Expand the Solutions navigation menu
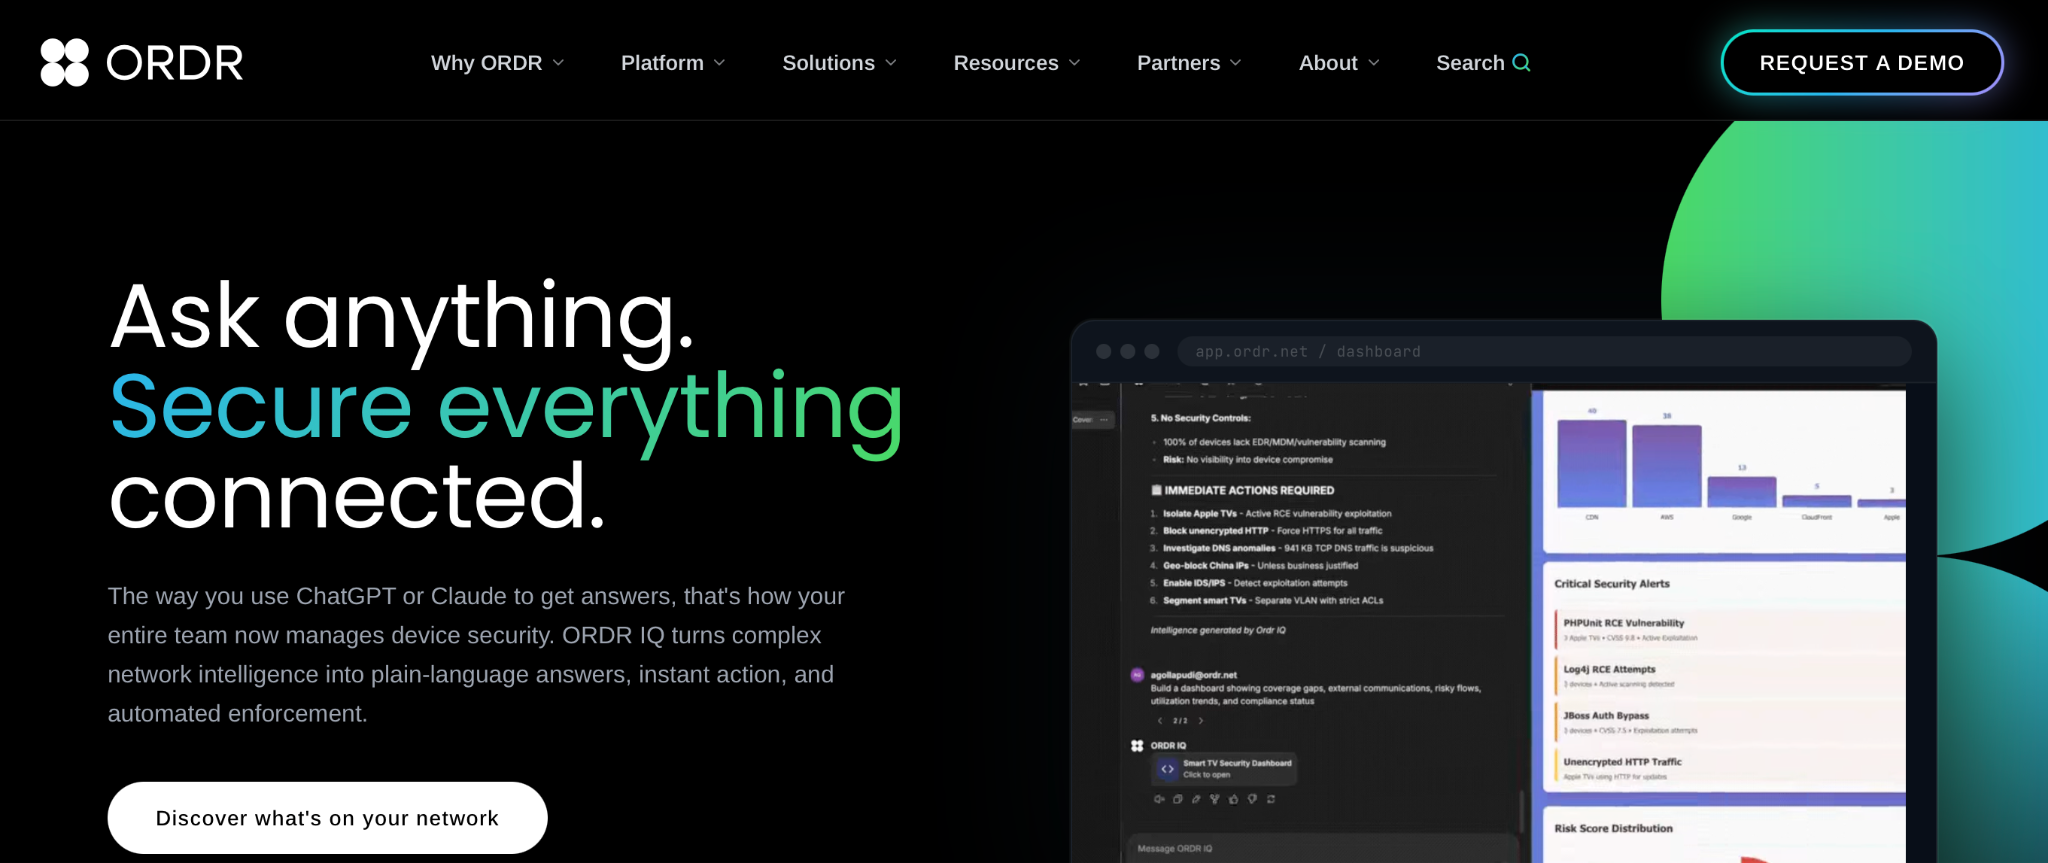This screenshot has width=2048, height=863. [839, 63]
